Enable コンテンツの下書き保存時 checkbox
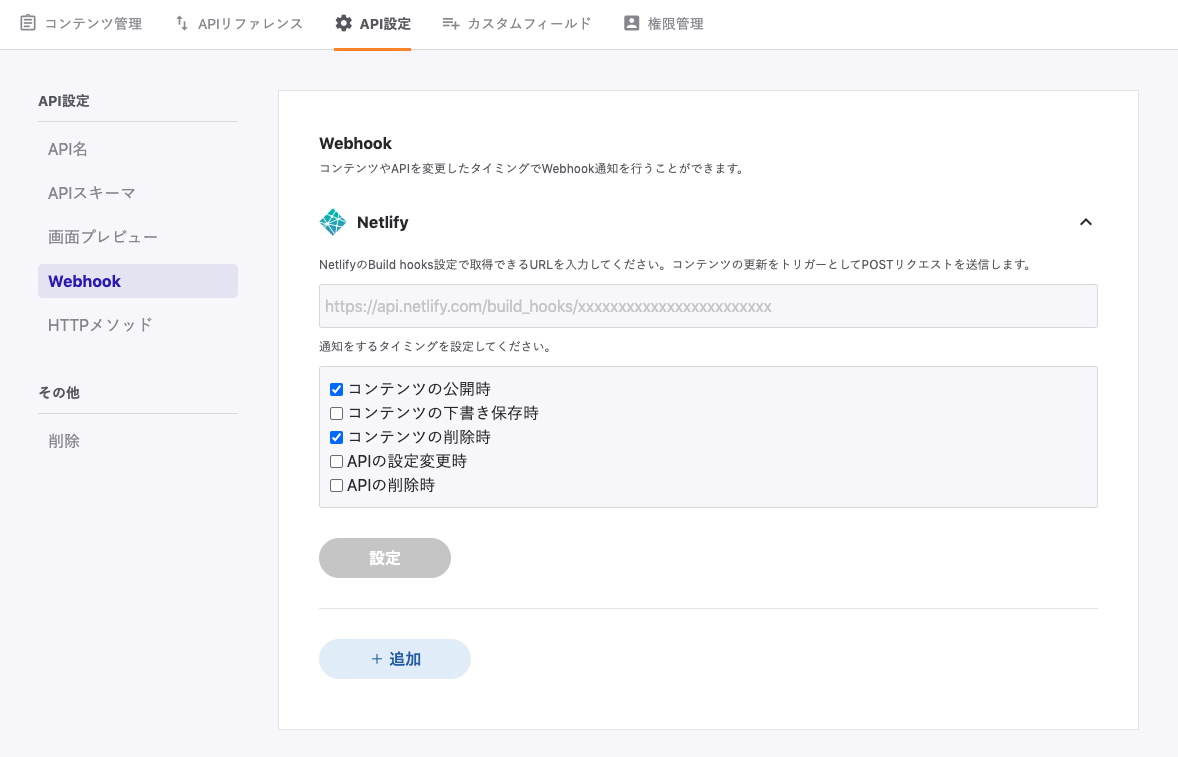The image size is (1178, 757). point(337,413)
